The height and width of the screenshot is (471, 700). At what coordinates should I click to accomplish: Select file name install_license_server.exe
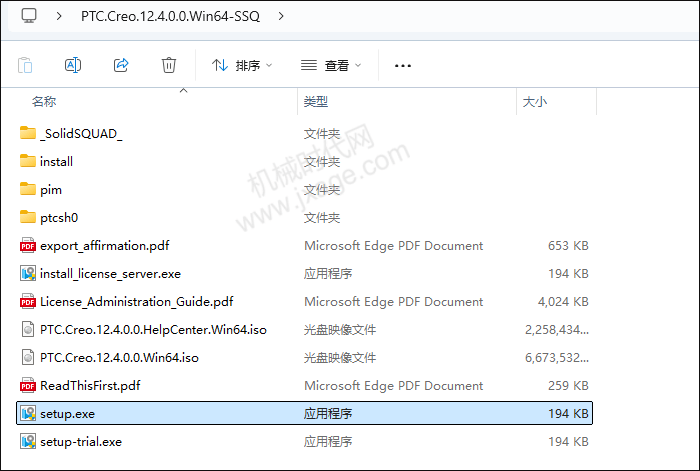click(110, 274)
